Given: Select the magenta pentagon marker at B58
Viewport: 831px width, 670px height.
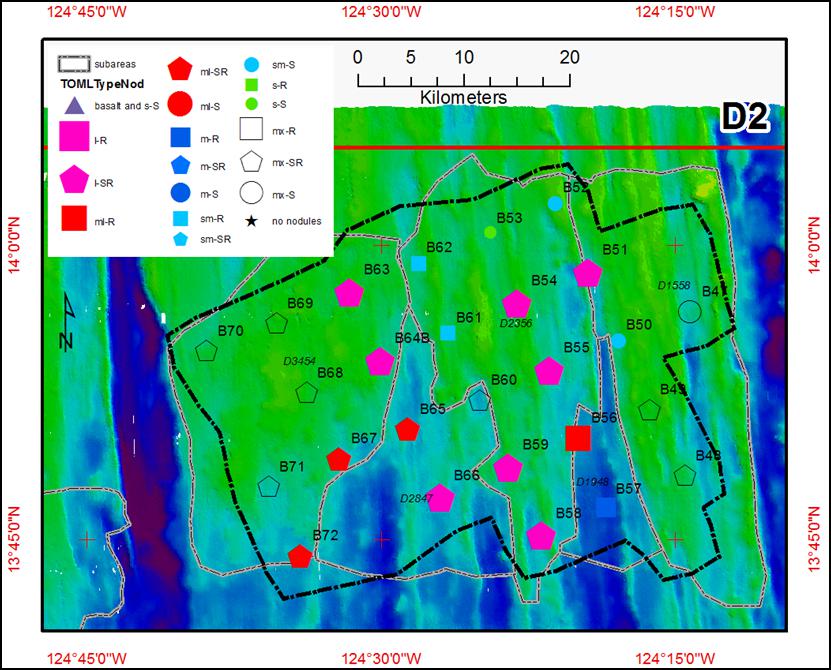Looking at the screenshot, I should (x=541, y=536).
